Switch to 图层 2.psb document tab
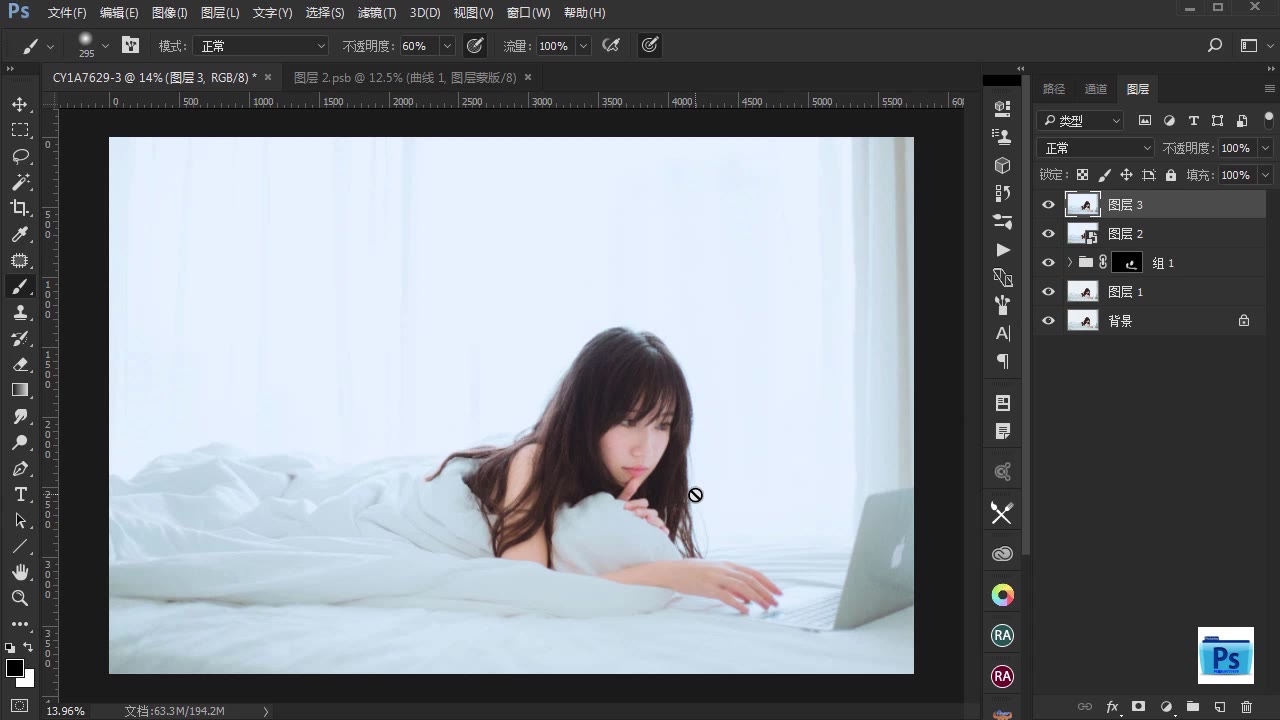The width and height of the screenshot is (1280, 720). [x=405, y=77]
